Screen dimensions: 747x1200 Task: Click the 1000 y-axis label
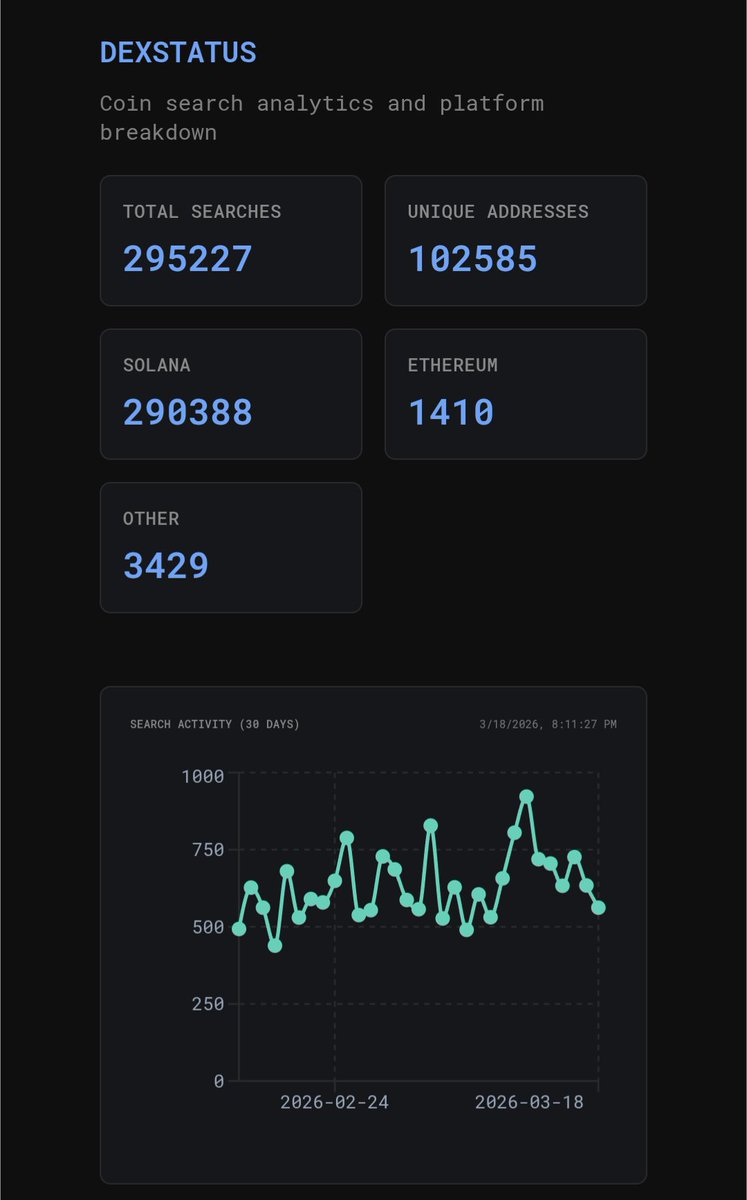[203, 775]
